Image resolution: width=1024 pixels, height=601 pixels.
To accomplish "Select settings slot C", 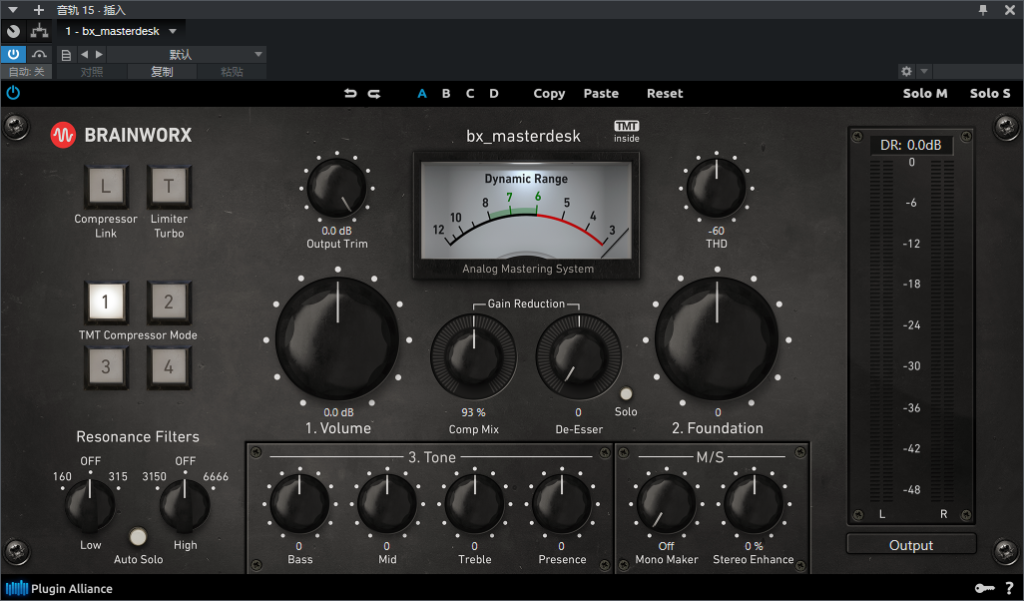I will (470, 93).
